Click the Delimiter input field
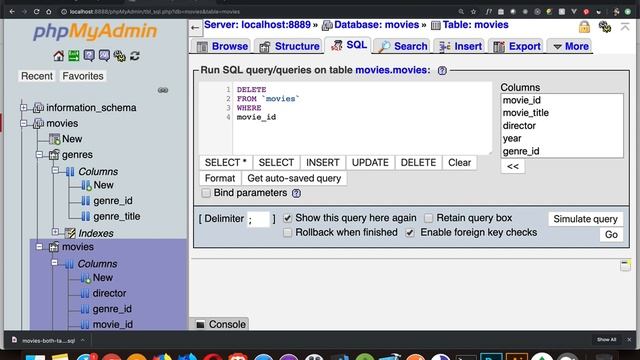 [258, 219]
